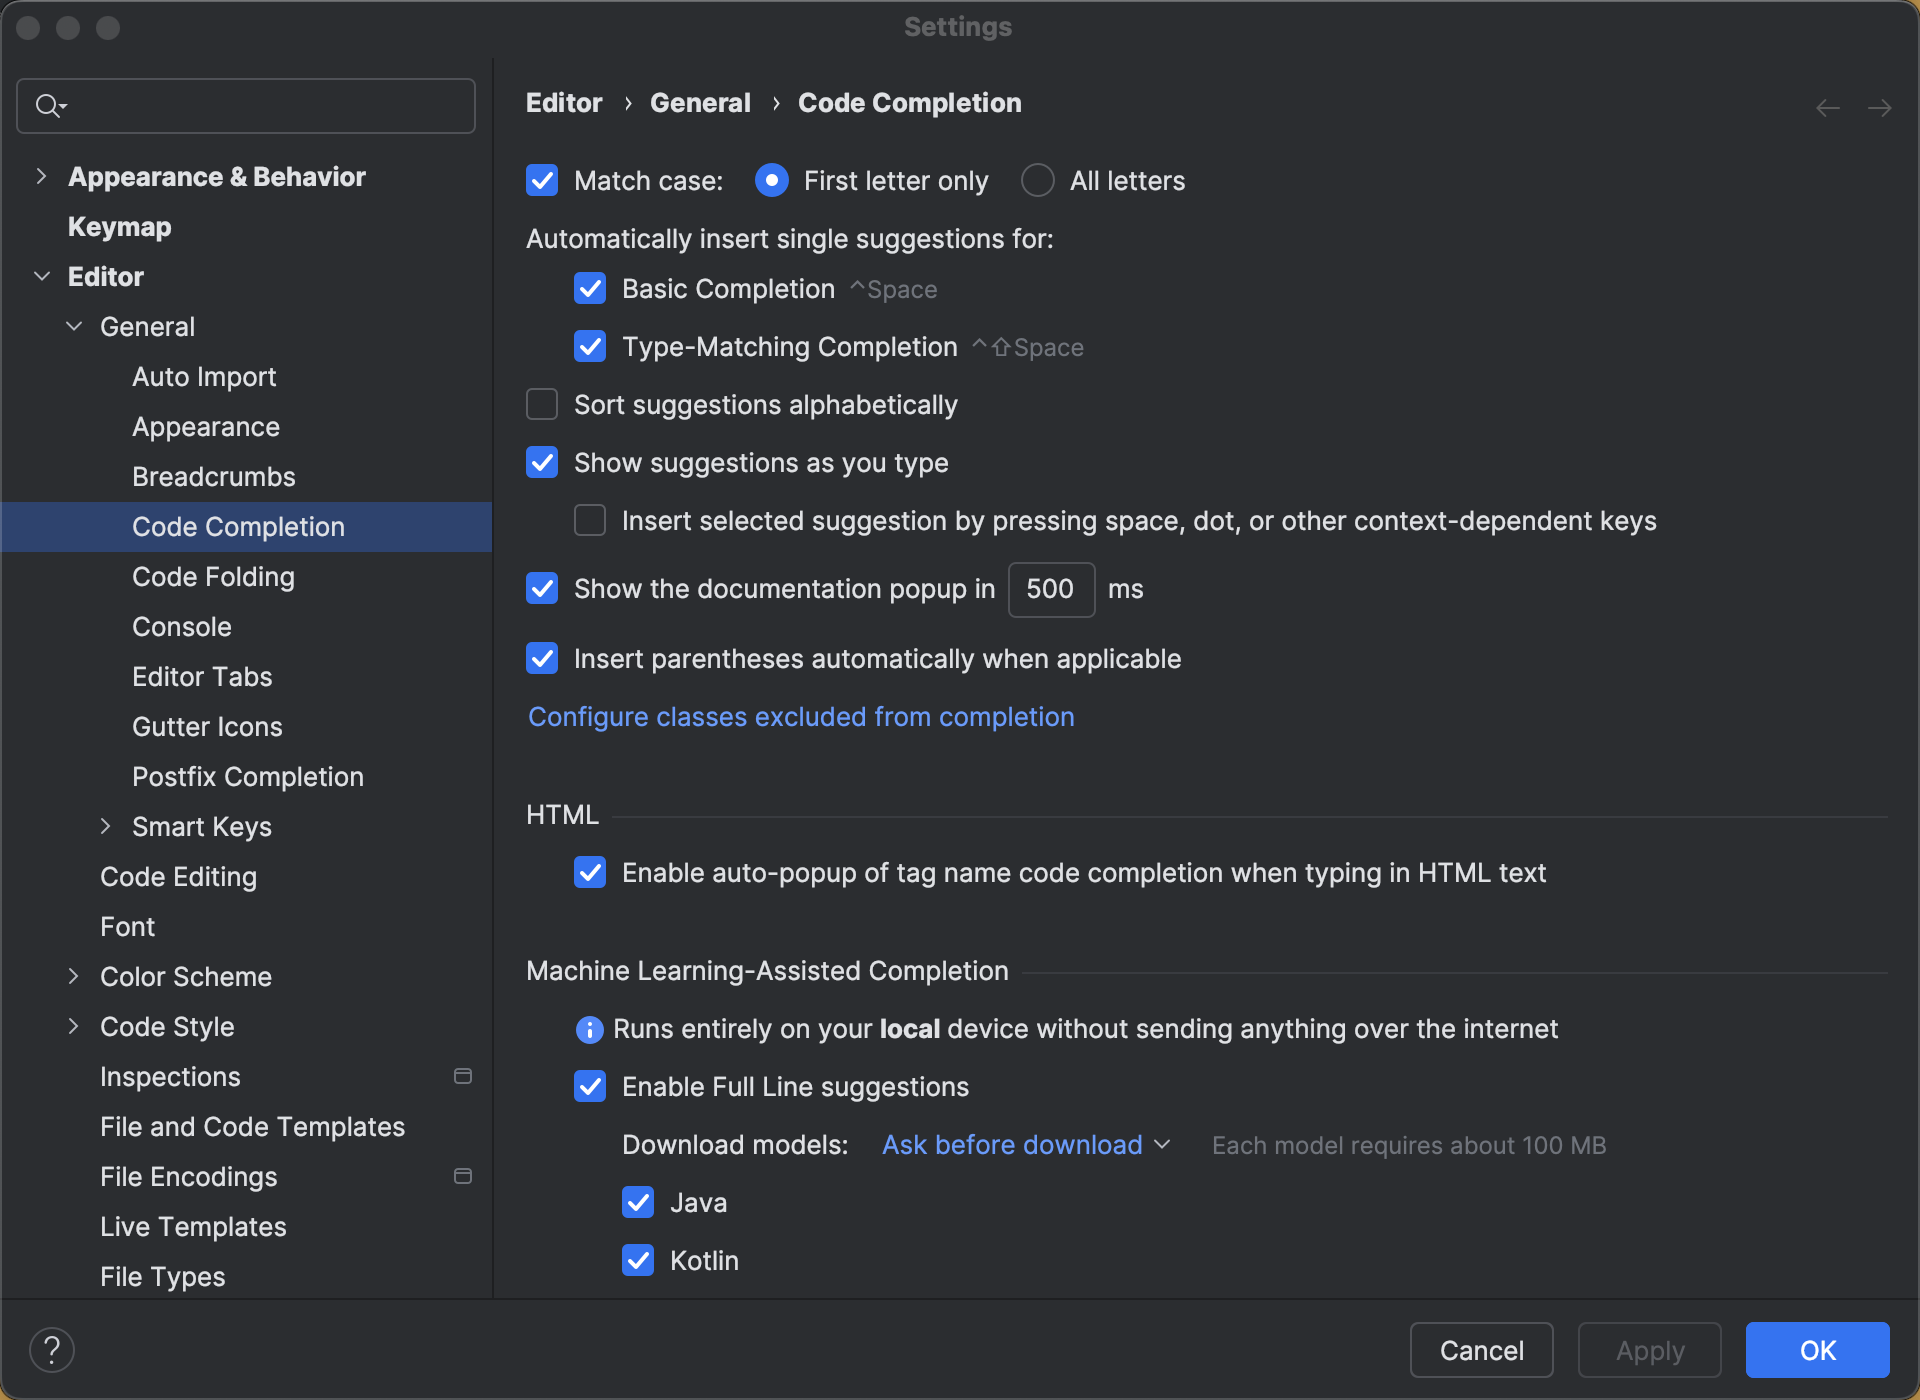Screen dimensions: 1920x1400
Task: Click the documentation popup delay field
Action: tap(1051, 589)
